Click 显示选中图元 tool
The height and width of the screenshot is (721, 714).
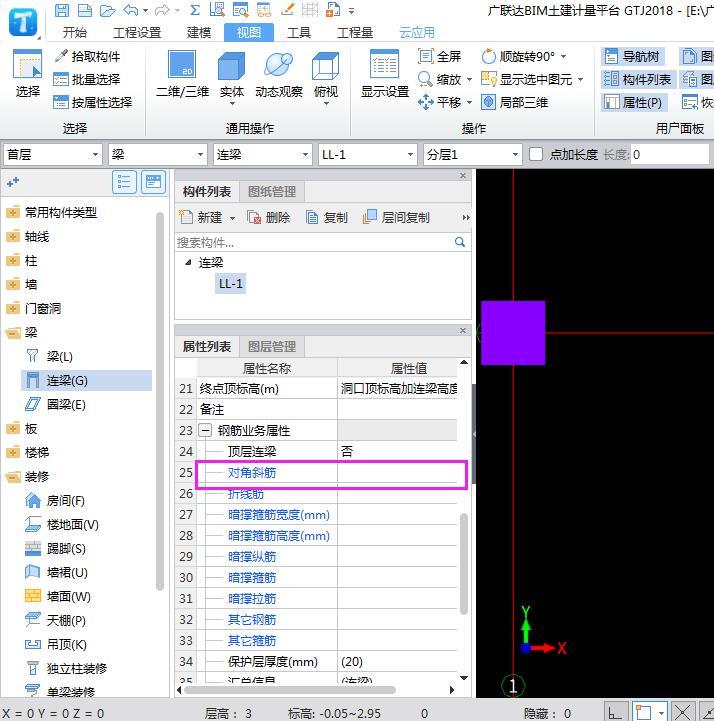point(527,79)
